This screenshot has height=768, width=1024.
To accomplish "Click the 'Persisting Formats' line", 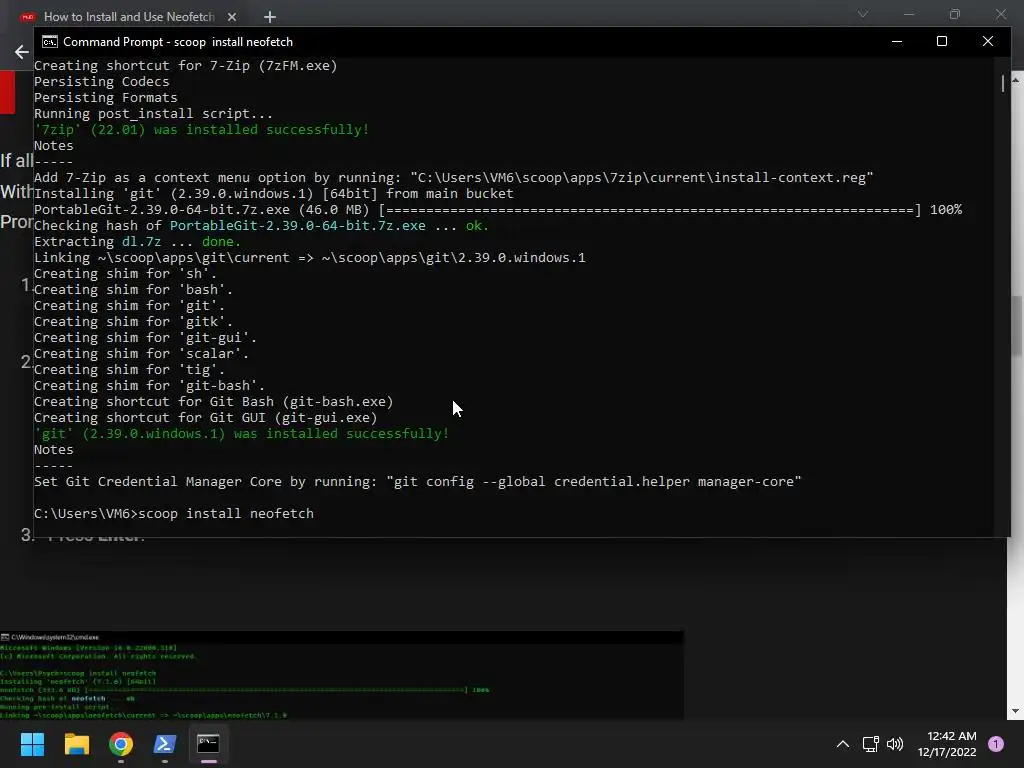I will pos(106,97).
